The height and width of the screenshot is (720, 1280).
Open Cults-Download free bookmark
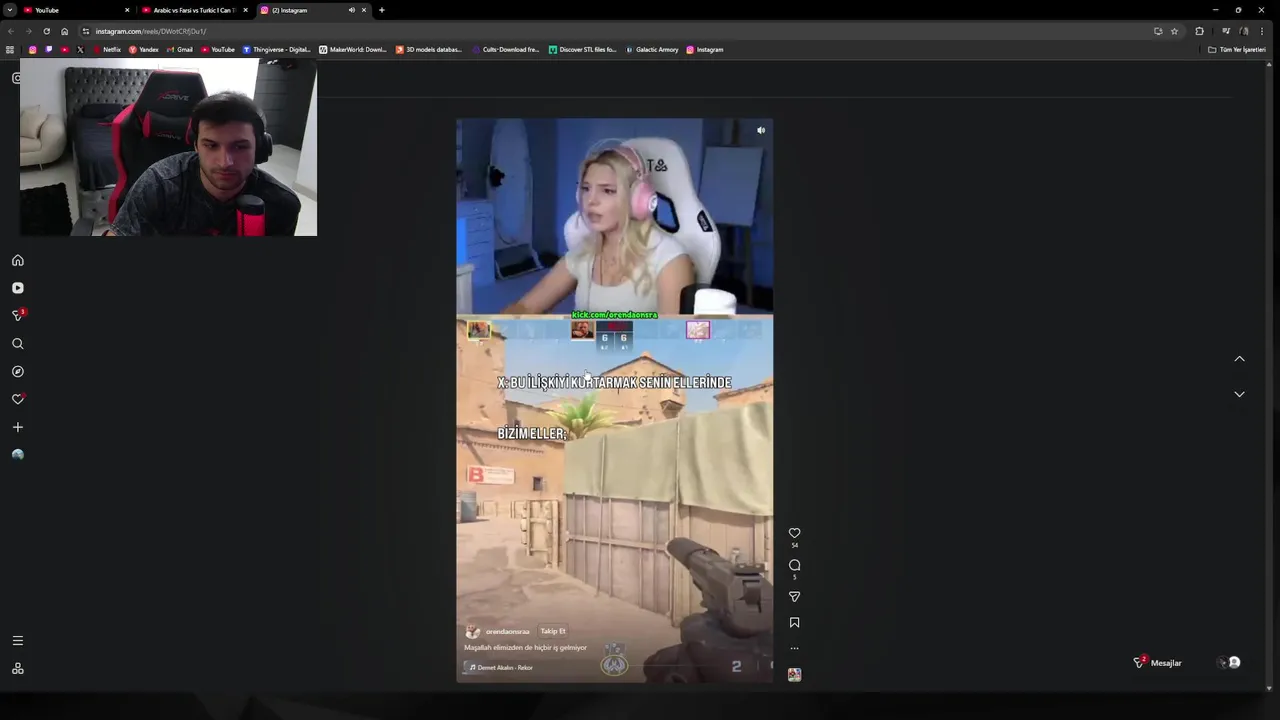(x=506, y=49)
